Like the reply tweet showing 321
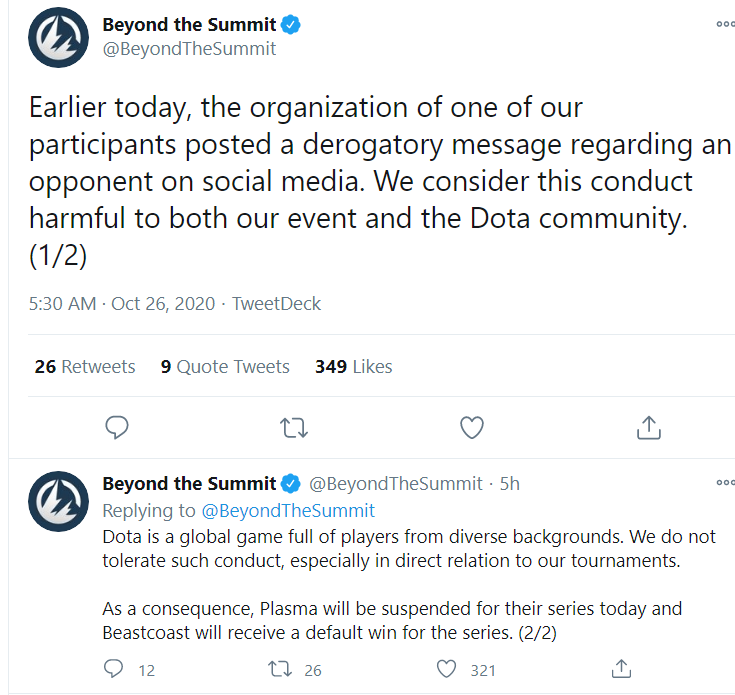This screenshot has height=695, width=735. 450,669
